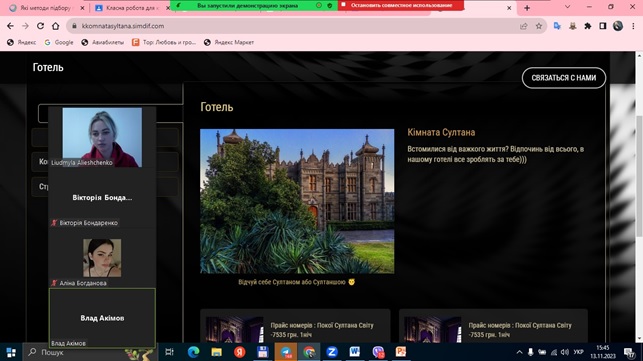Click the green screen sharing status banner
Viewport: 643px width, 361px height.
254,5
